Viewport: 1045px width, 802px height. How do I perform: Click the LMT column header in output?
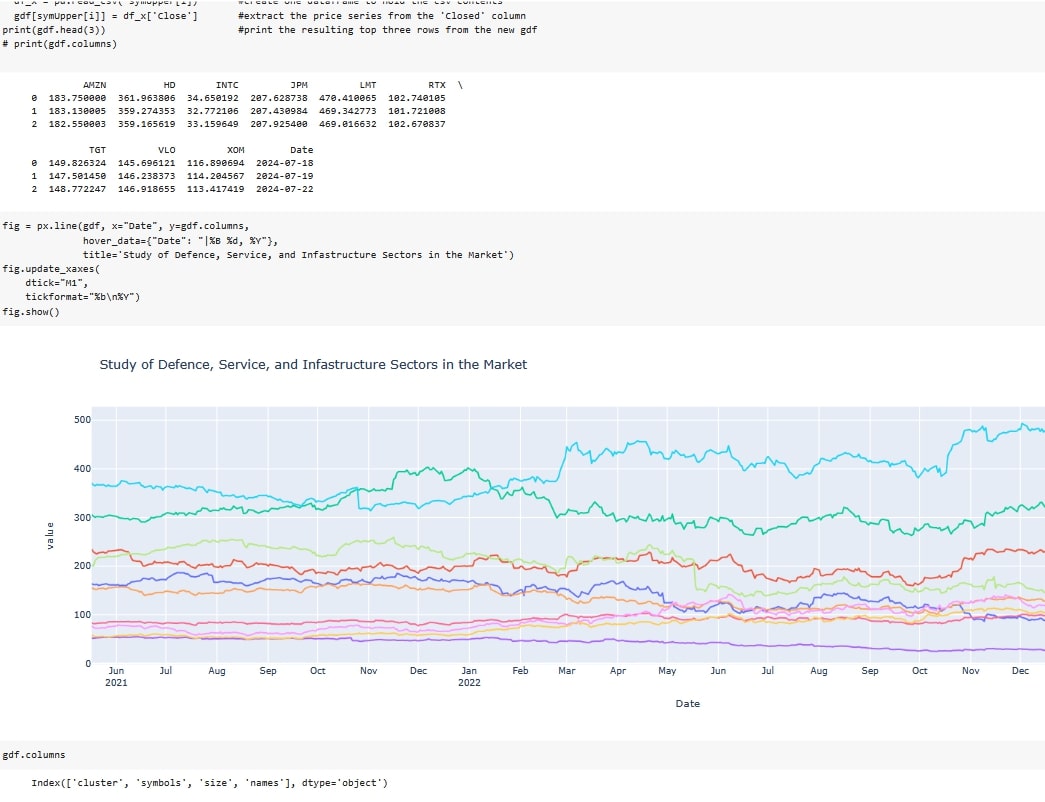tap(367, 85)
